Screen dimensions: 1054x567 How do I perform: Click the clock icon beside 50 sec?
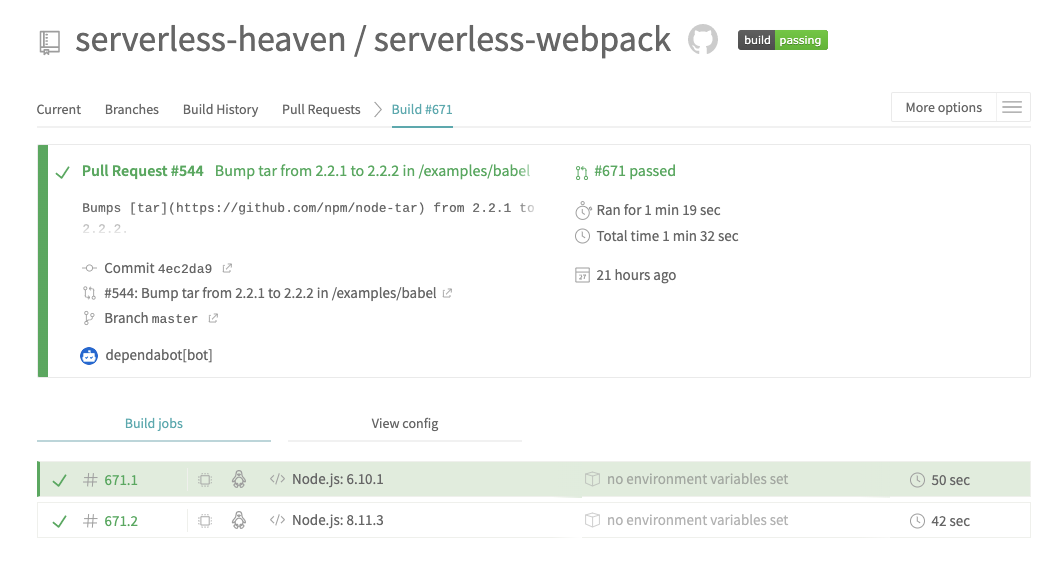[x=918, y=480]
